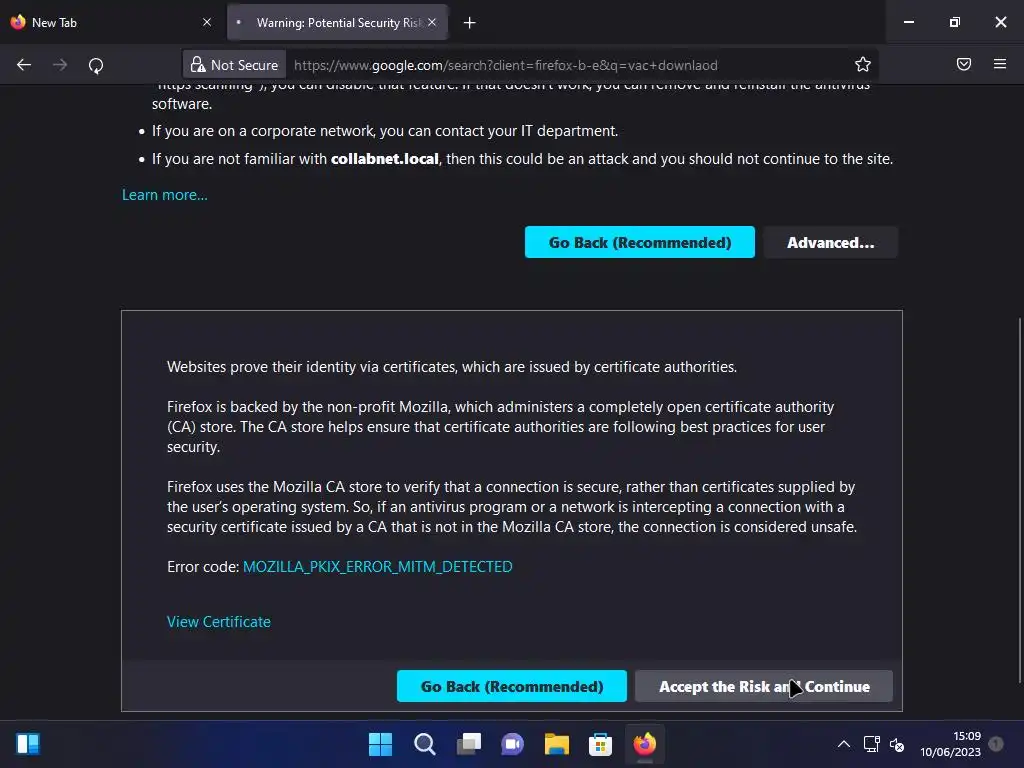
Task: Show hidden system tray icons
Action: [844, 744]
